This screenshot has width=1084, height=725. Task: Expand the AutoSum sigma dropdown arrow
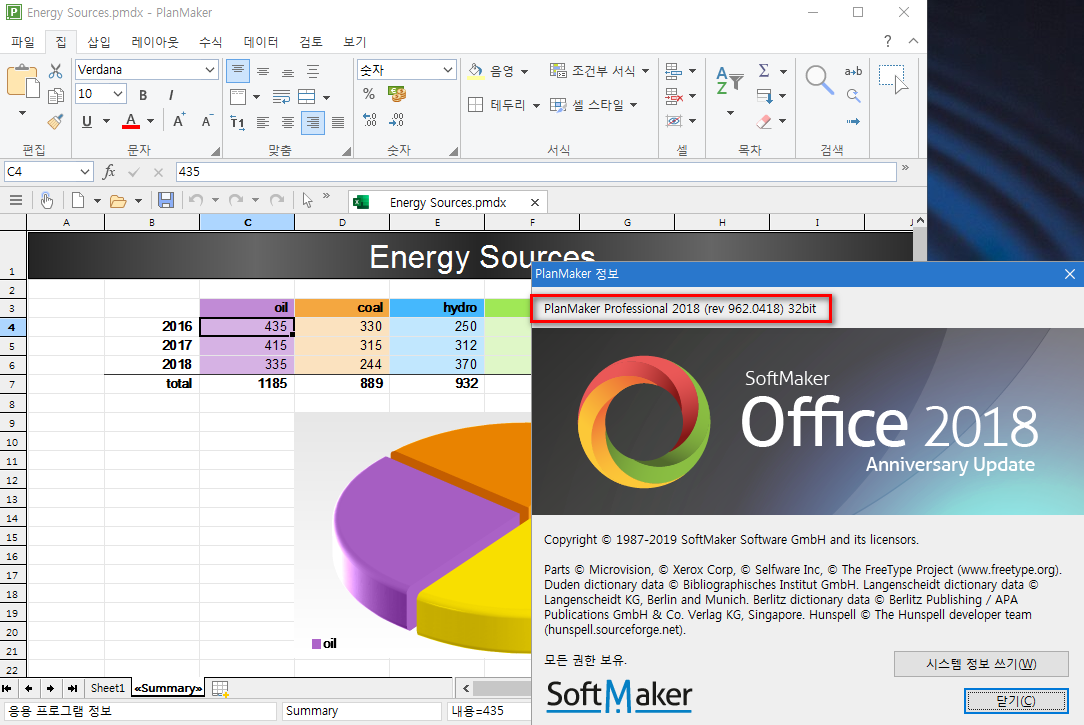tap(783, 71)
